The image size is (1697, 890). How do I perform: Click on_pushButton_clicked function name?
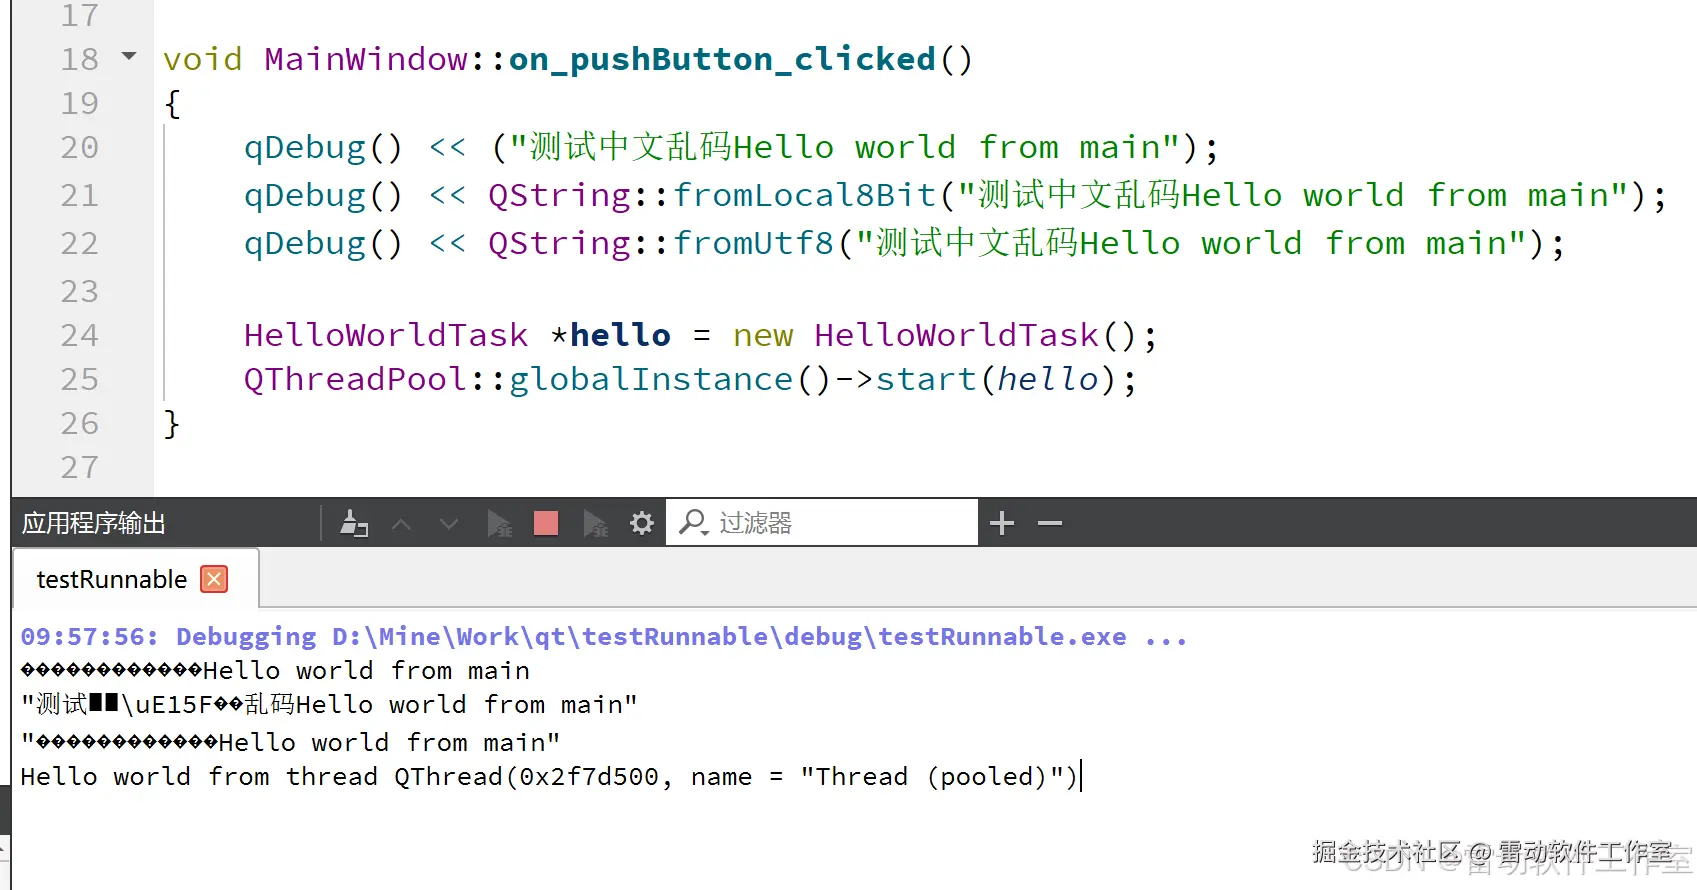[x=722, y=59]
